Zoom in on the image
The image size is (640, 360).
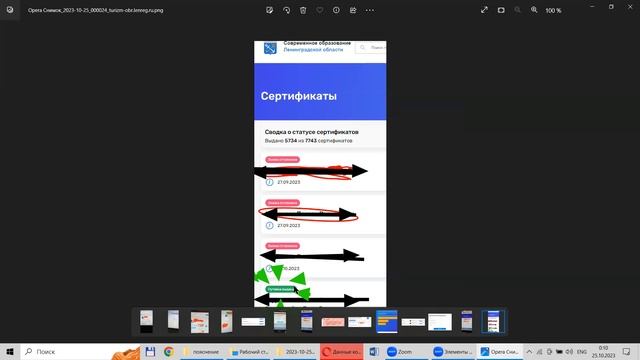click(534, 10)
